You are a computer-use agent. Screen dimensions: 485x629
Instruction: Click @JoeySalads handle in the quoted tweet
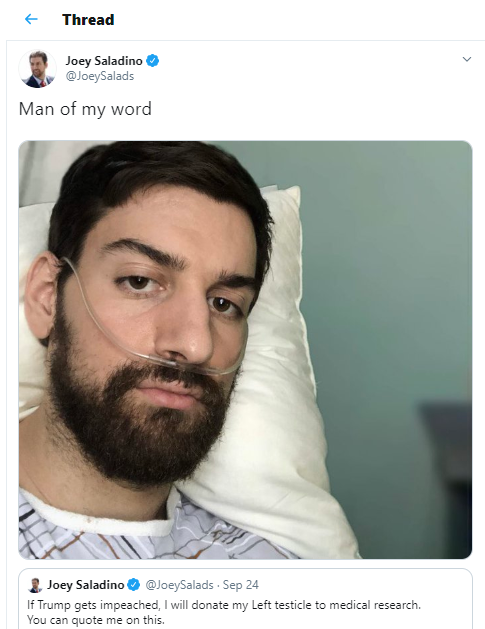pos(179,585)
